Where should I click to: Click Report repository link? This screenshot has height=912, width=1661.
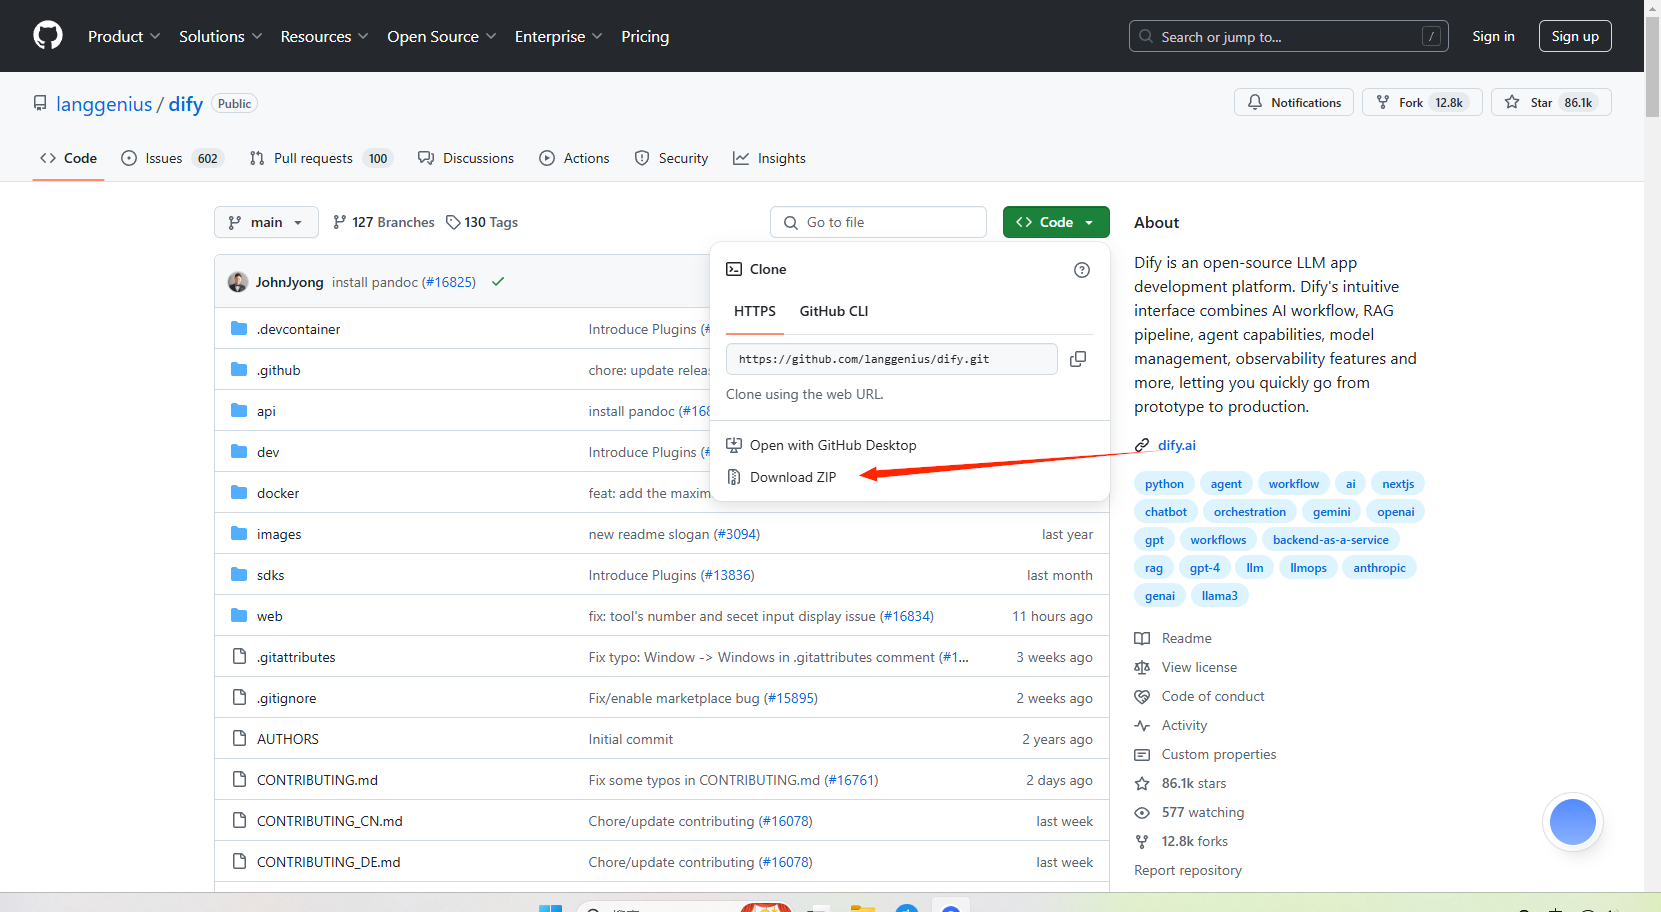[x=1188, y=870]
